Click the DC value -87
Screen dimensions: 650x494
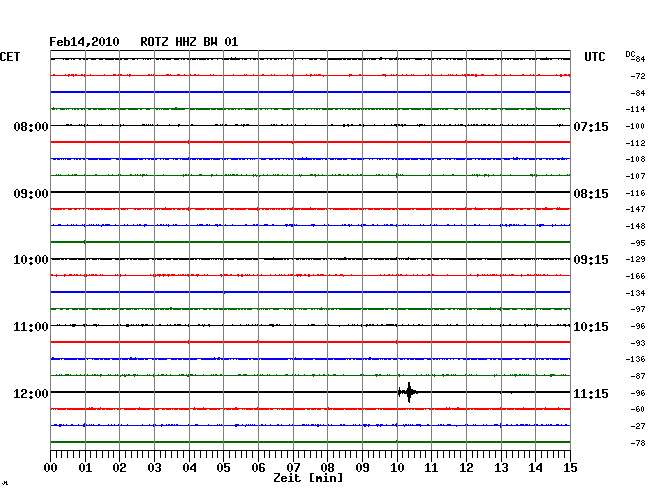638,376
